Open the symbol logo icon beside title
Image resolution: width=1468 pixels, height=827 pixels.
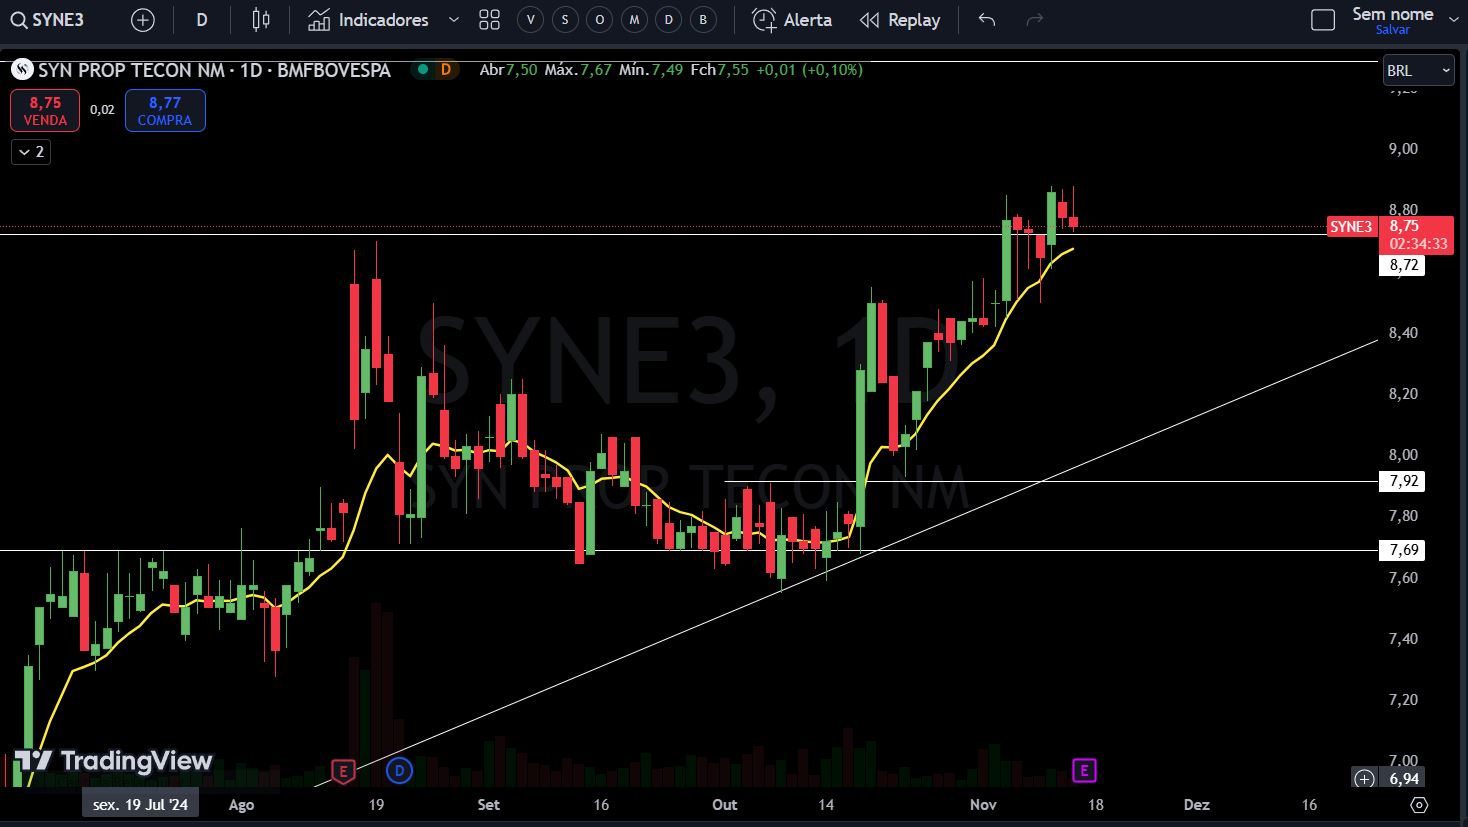point(21,70)
